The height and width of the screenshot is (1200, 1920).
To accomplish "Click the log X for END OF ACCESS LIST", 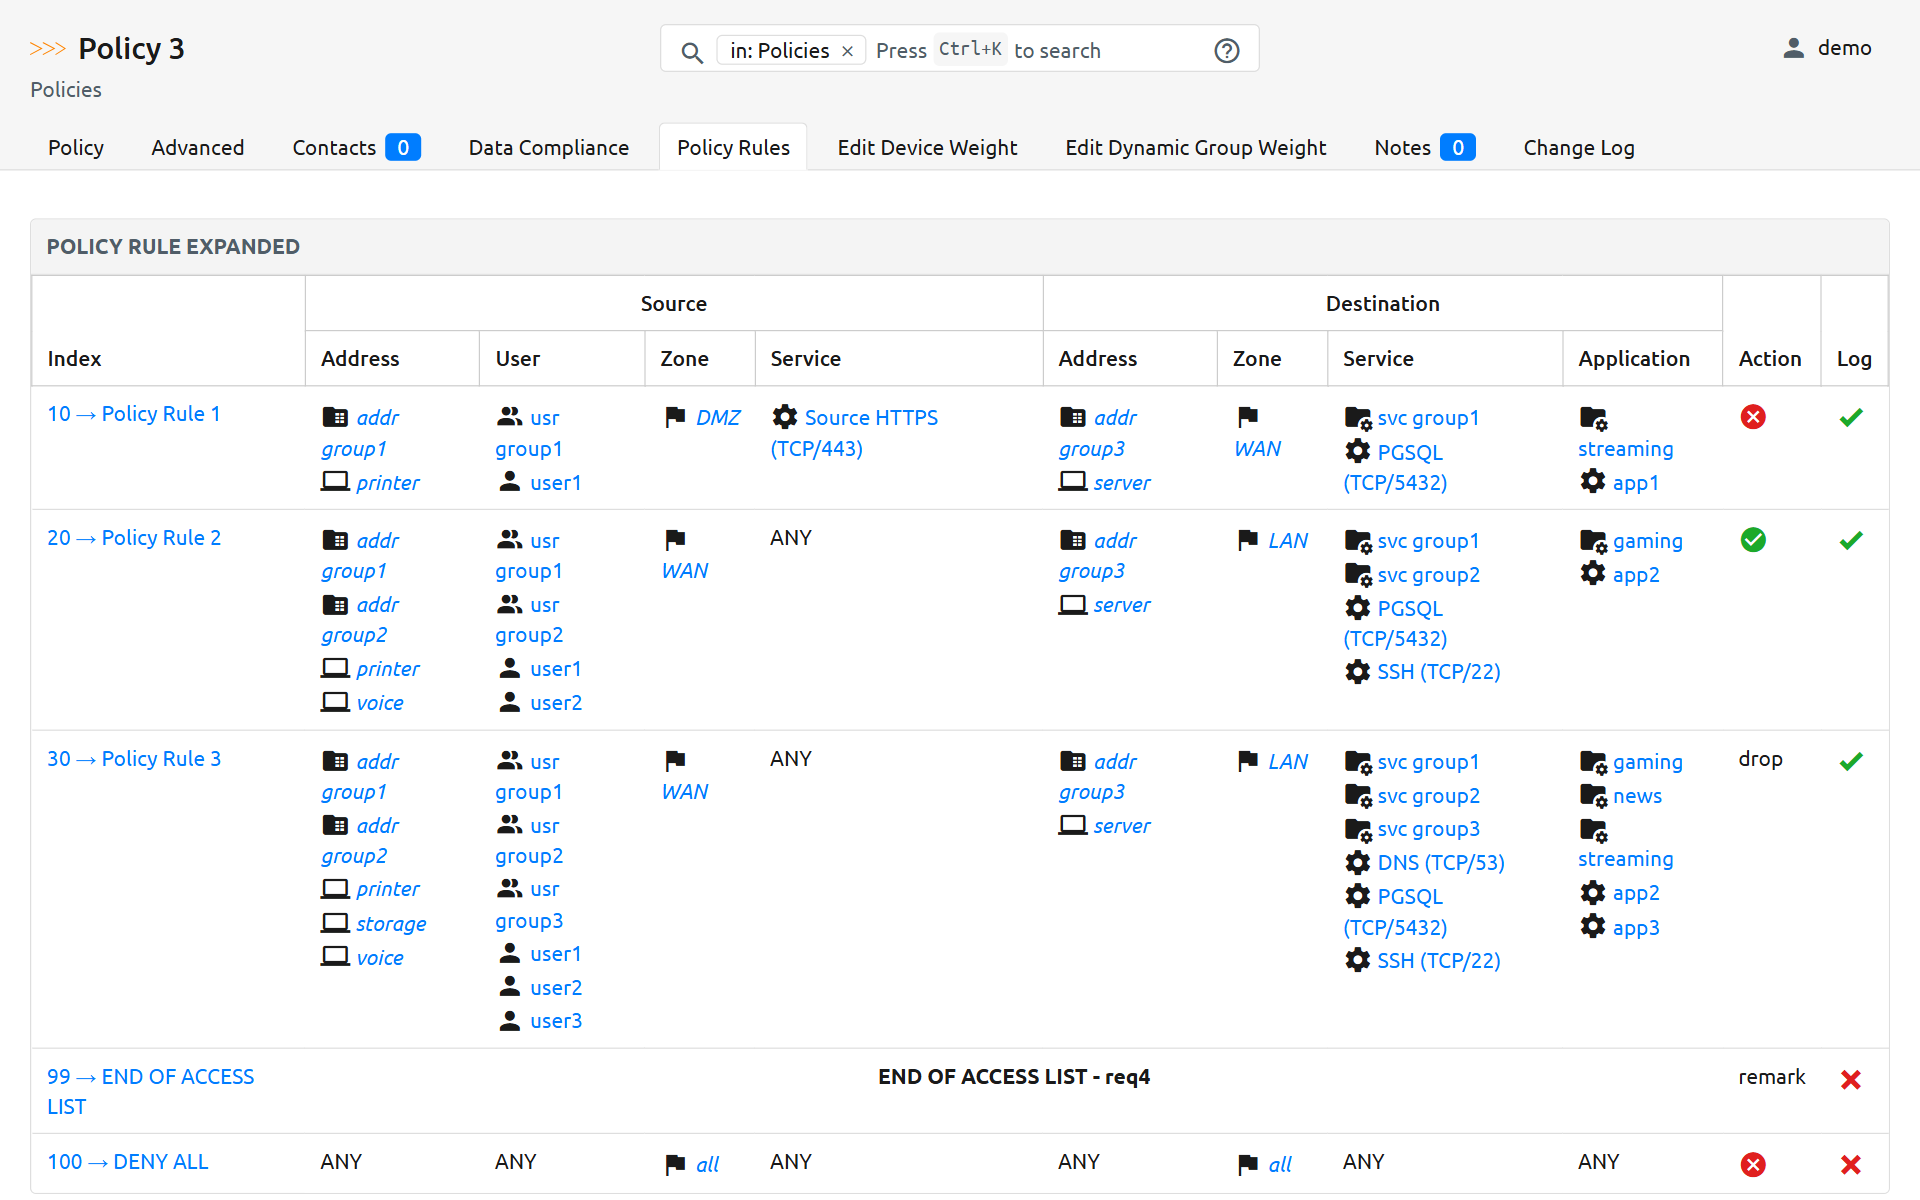I will coord(1850,1079).
